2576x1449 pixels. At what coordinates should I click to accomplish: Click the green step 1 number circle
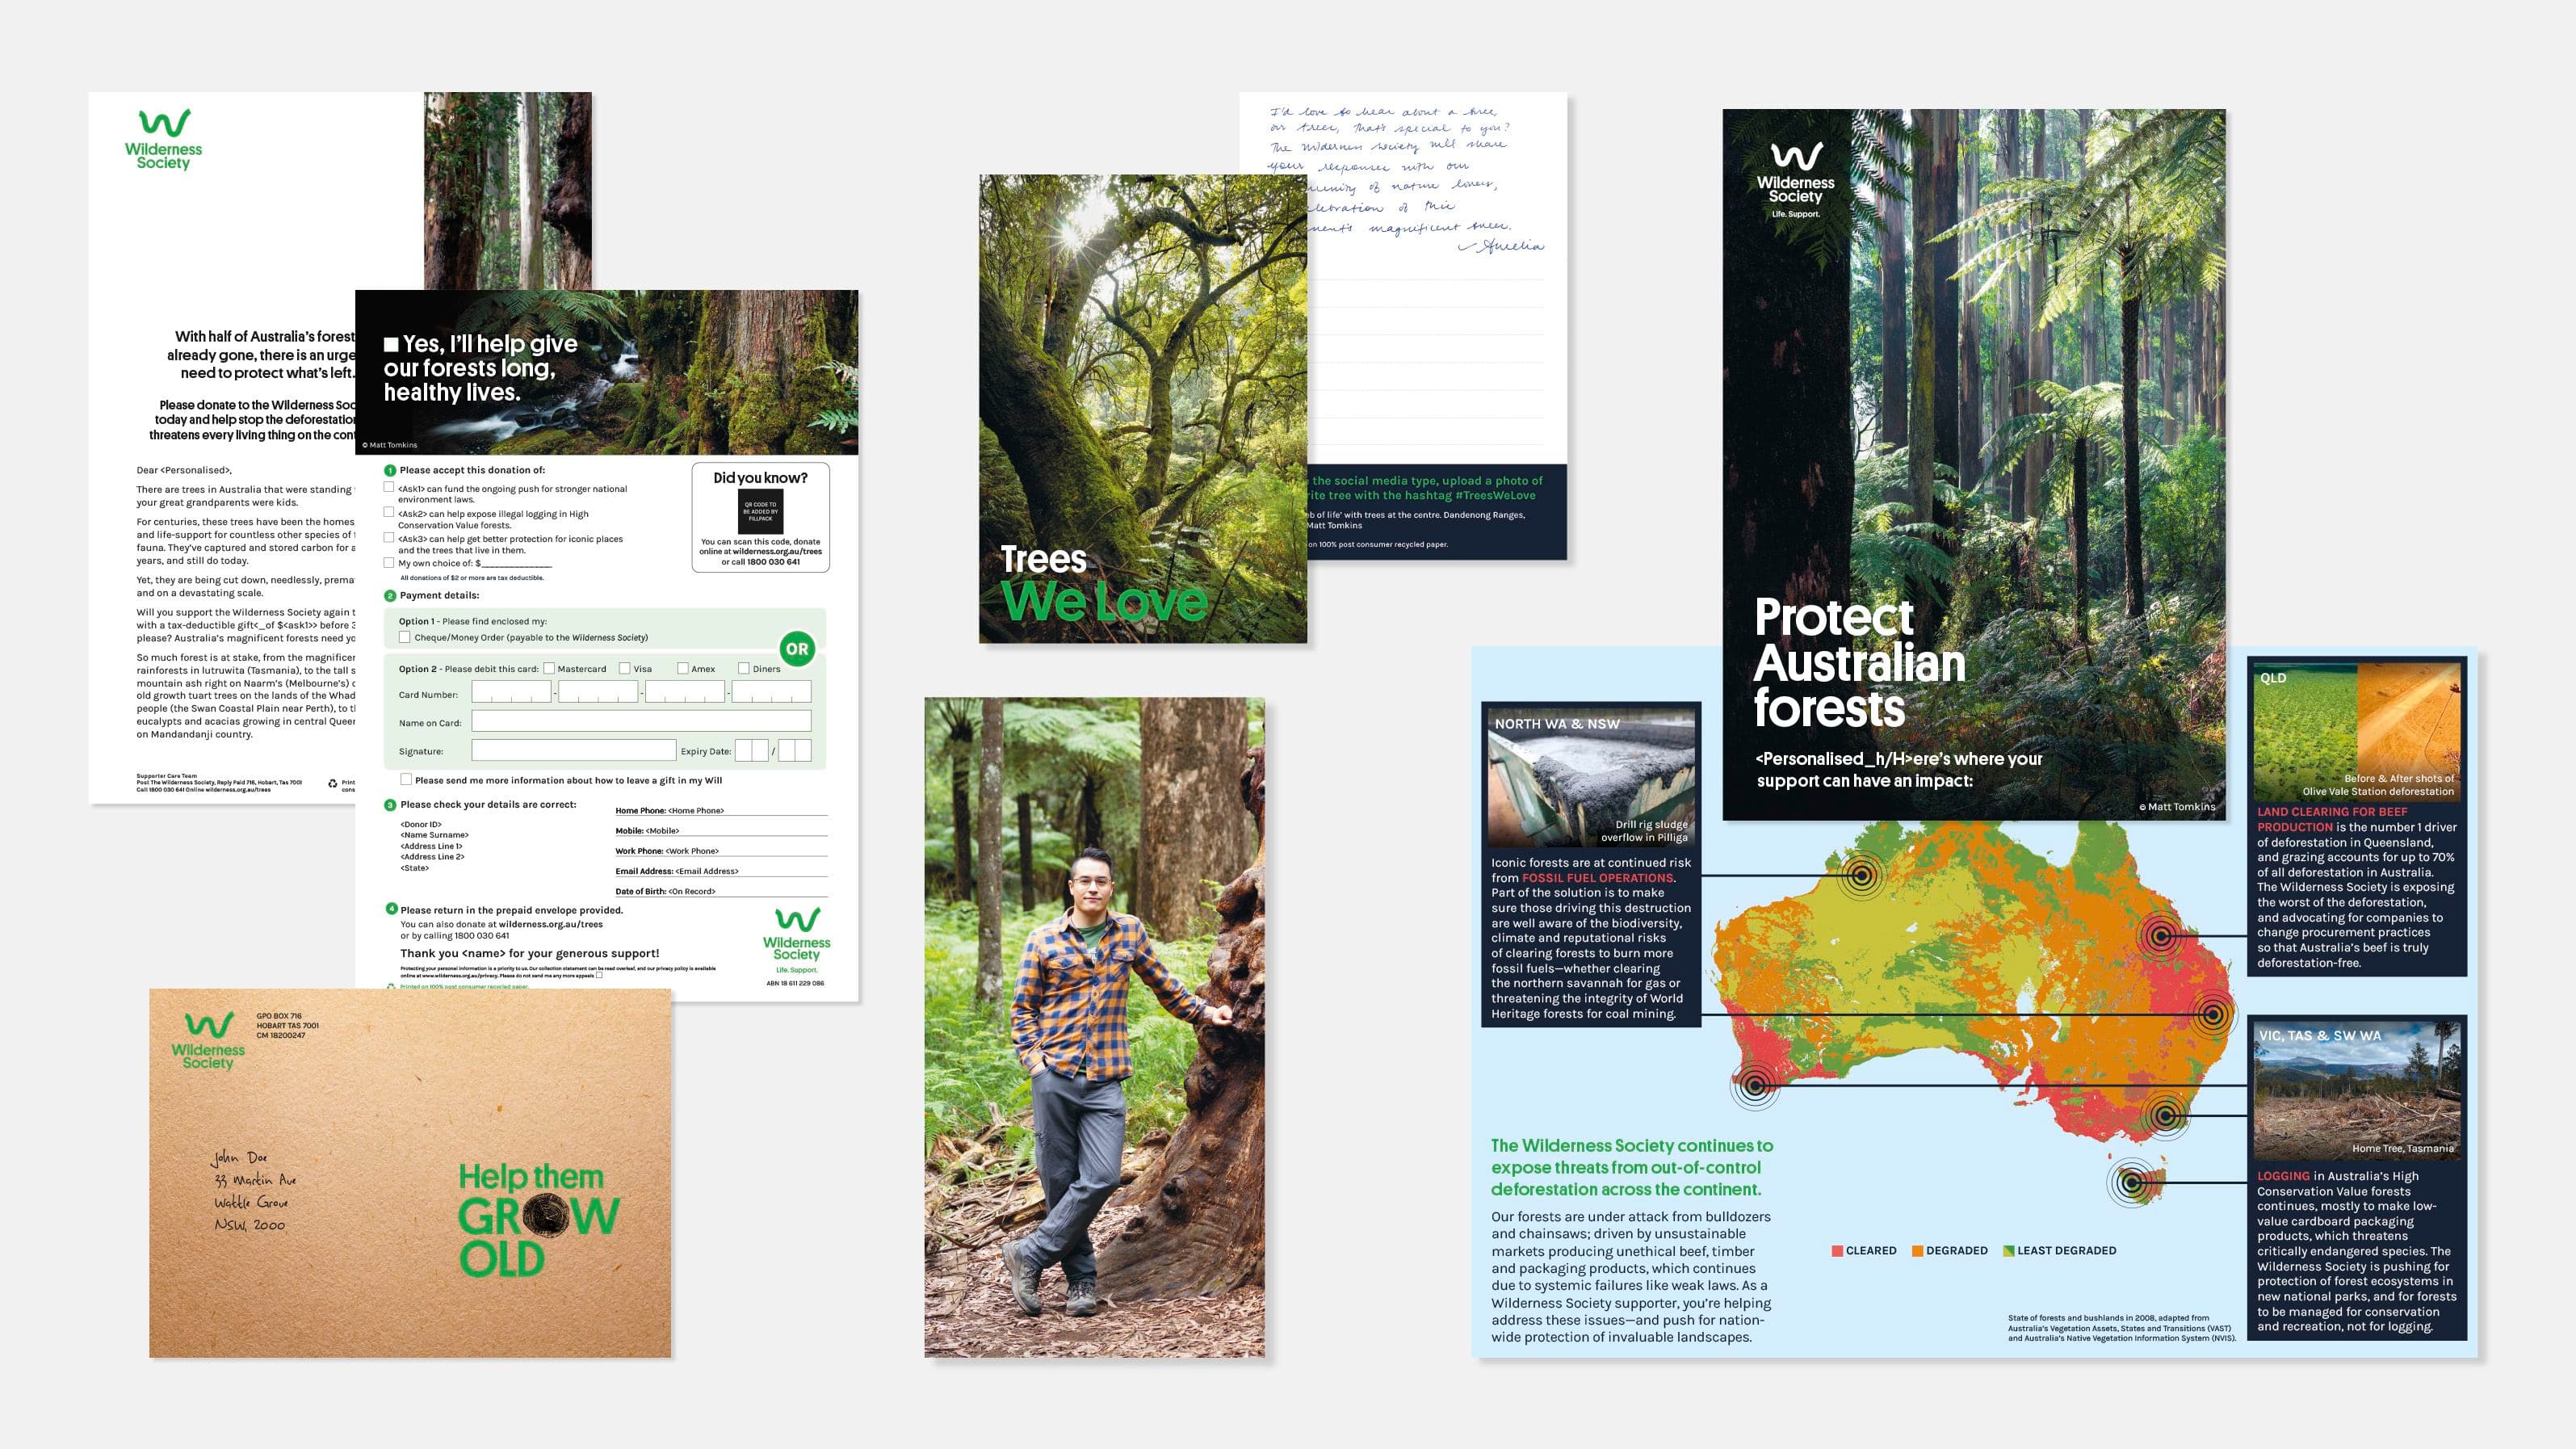[x=390, y=470]
